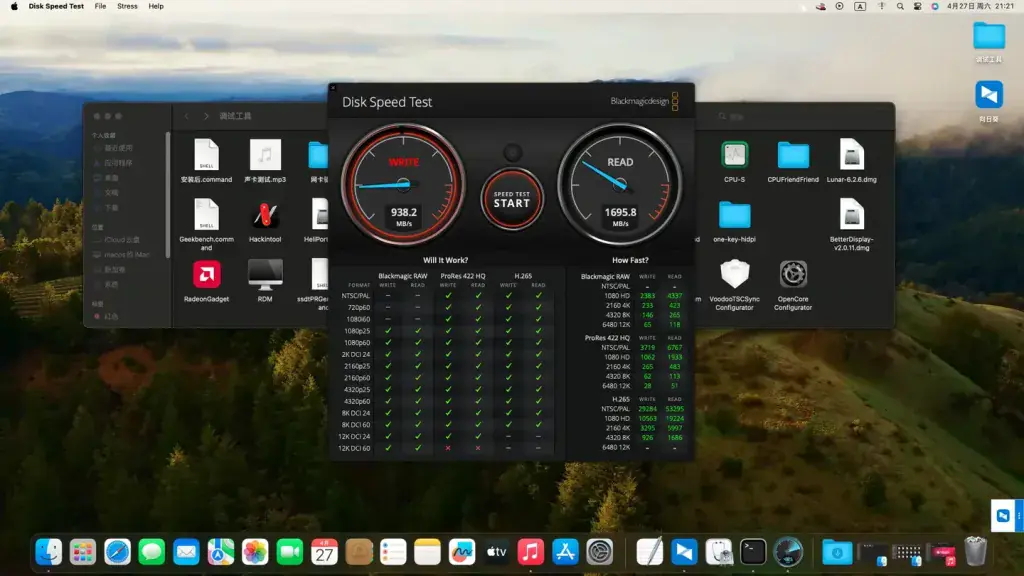Image resolution: width=1024 pixels, height=576 pixels.
Task: Select CPU-S app in Finder
Action: pos(735,161)
